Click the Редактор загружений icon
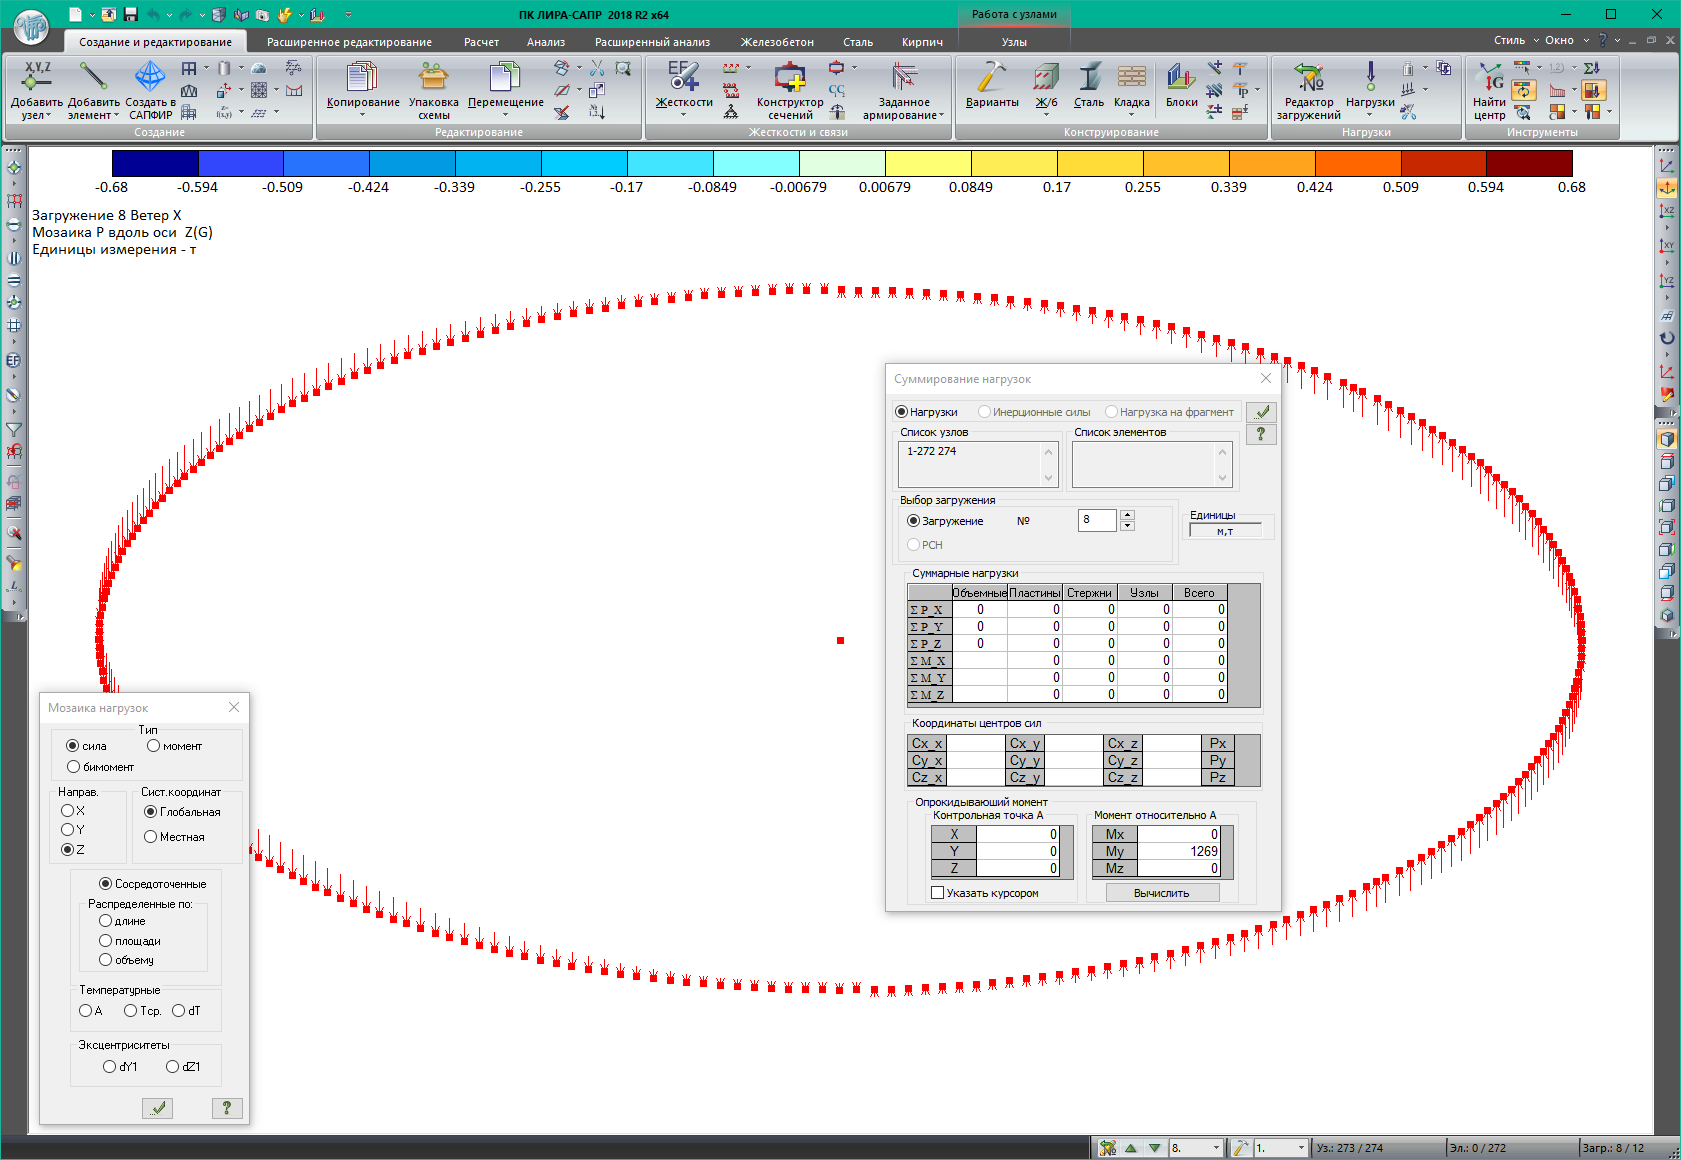 1308,78
